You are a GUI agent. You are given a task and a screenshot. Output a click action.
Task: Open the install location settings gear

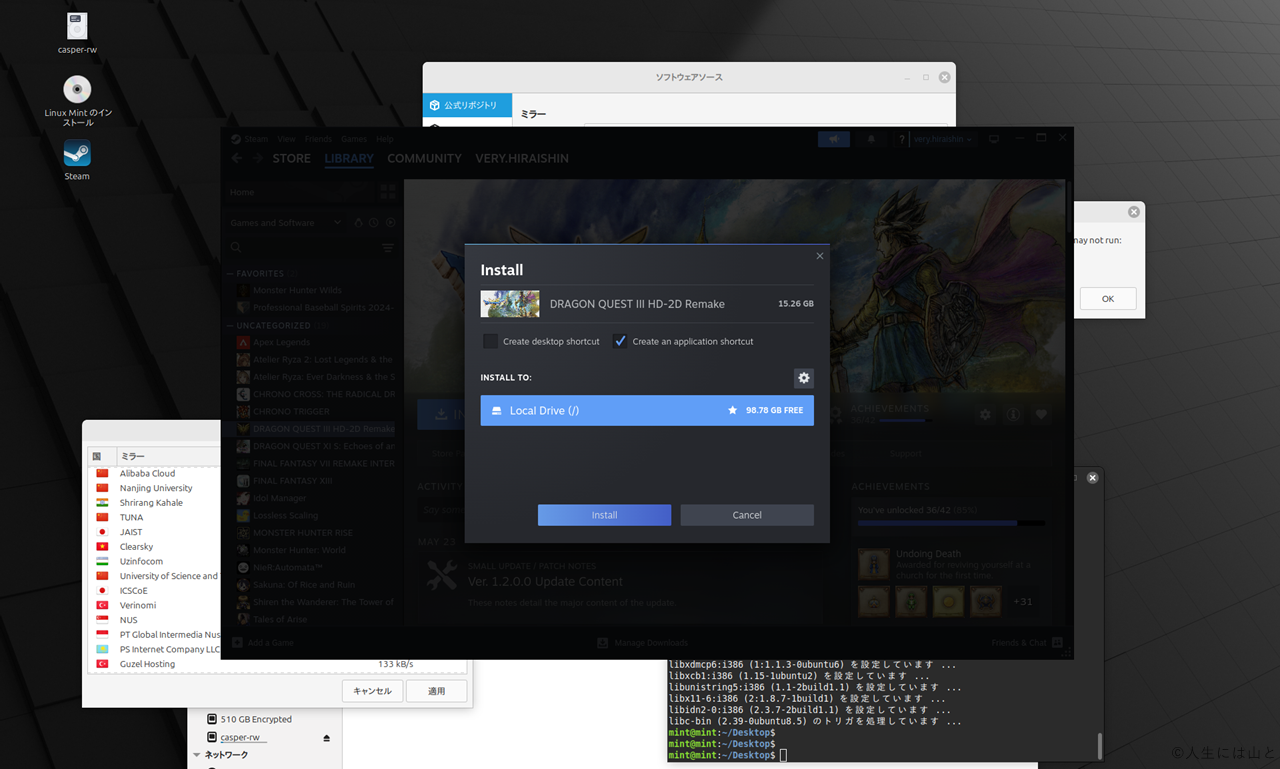803,378
